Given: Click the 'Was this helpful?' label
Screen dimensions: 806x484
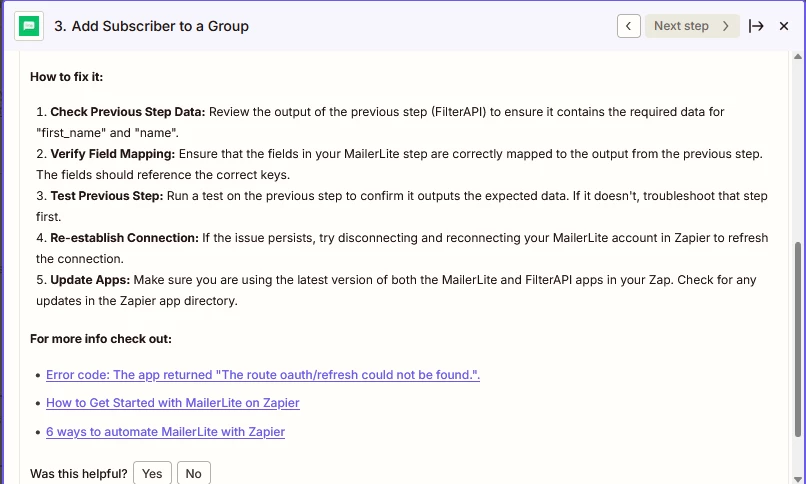Looking at the screenshot, I should click(79, 474).
